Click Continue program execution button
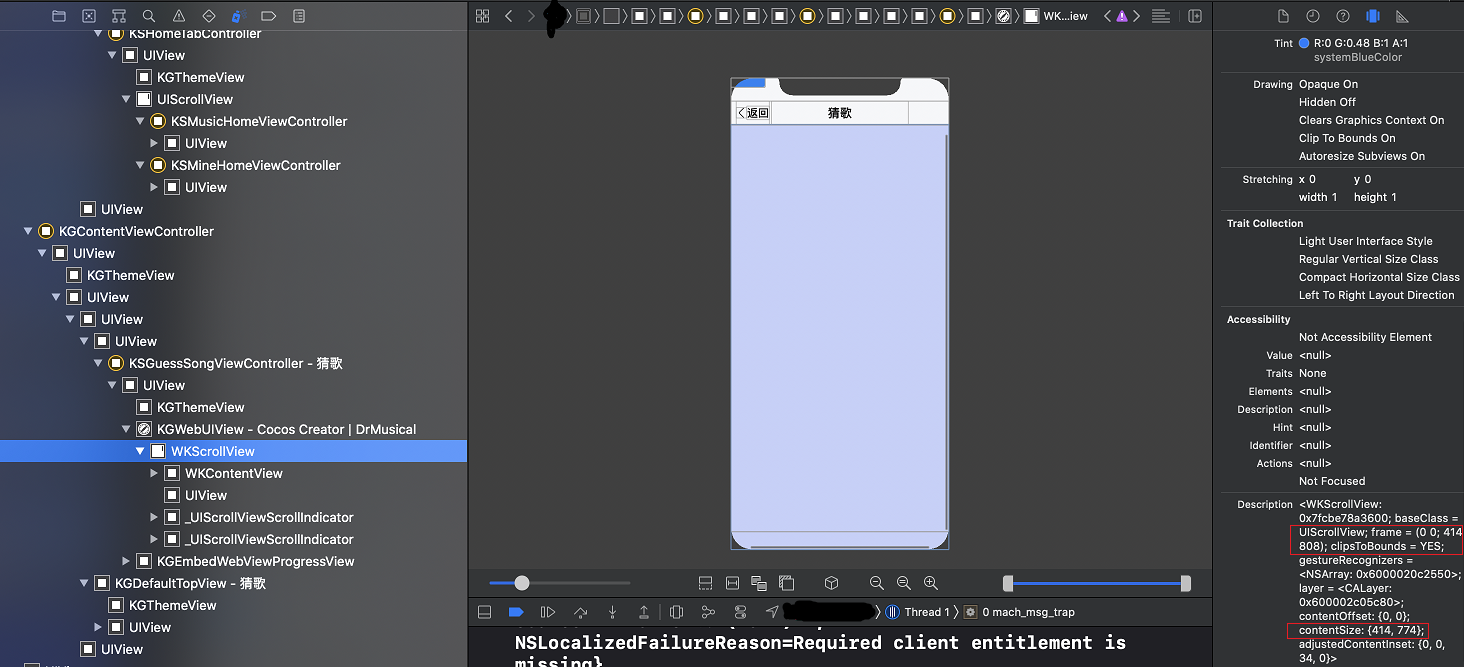This screenshot has height=667, width=1464. (x=548, y=612)
